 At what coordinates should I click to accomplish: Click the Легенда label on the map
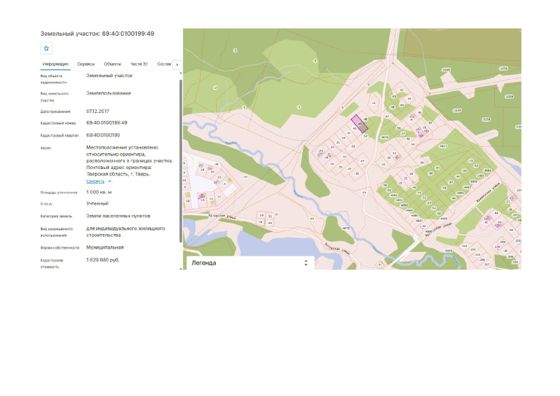(204, 263)
